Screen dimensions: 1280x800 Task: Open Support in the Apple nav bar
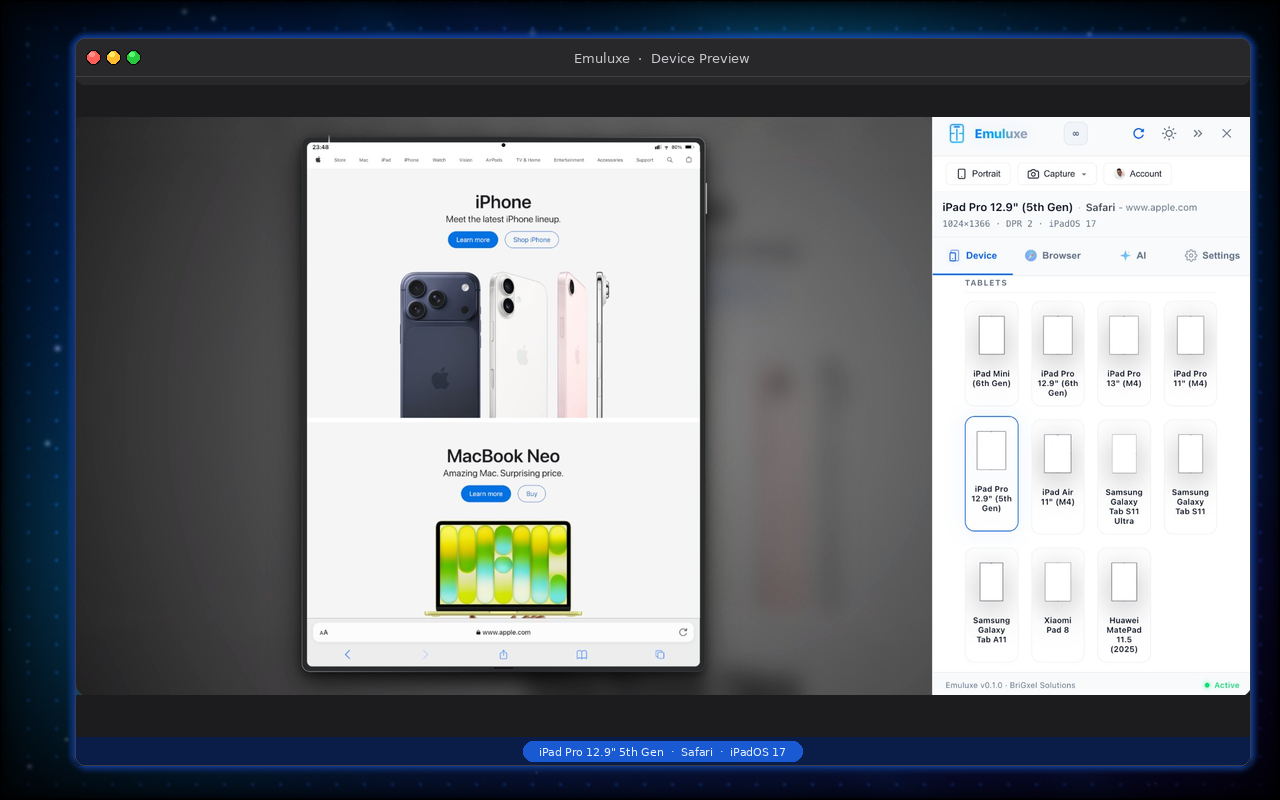(x=645, y=160)
